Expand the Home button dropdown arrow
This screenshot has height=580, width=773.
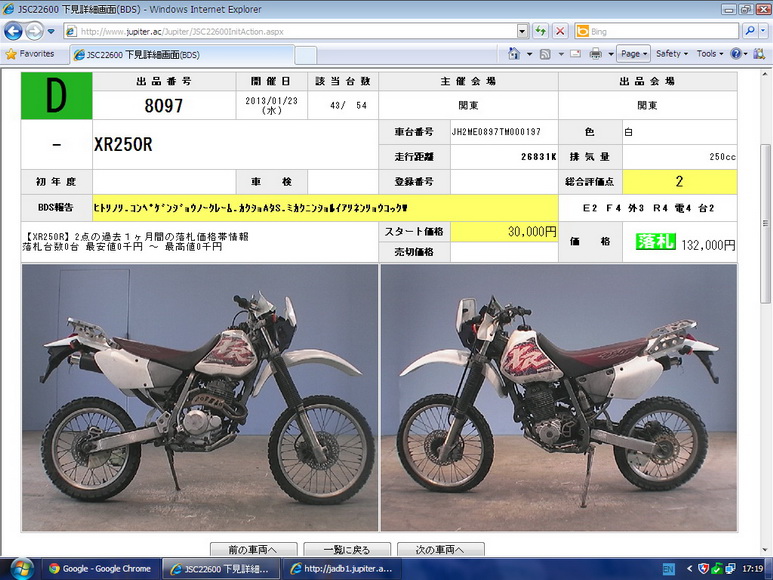529,54
